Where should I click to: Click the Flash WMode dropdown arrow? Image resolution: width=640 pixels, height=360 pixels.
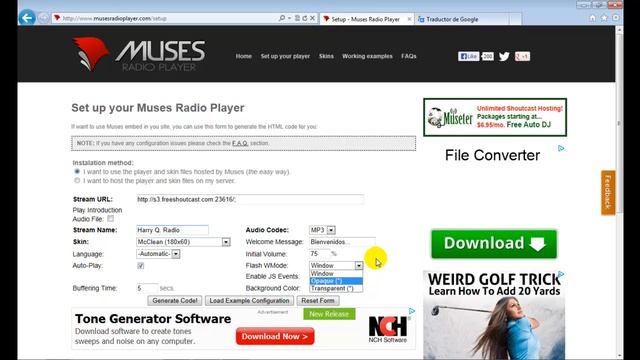tap(358, 266)
